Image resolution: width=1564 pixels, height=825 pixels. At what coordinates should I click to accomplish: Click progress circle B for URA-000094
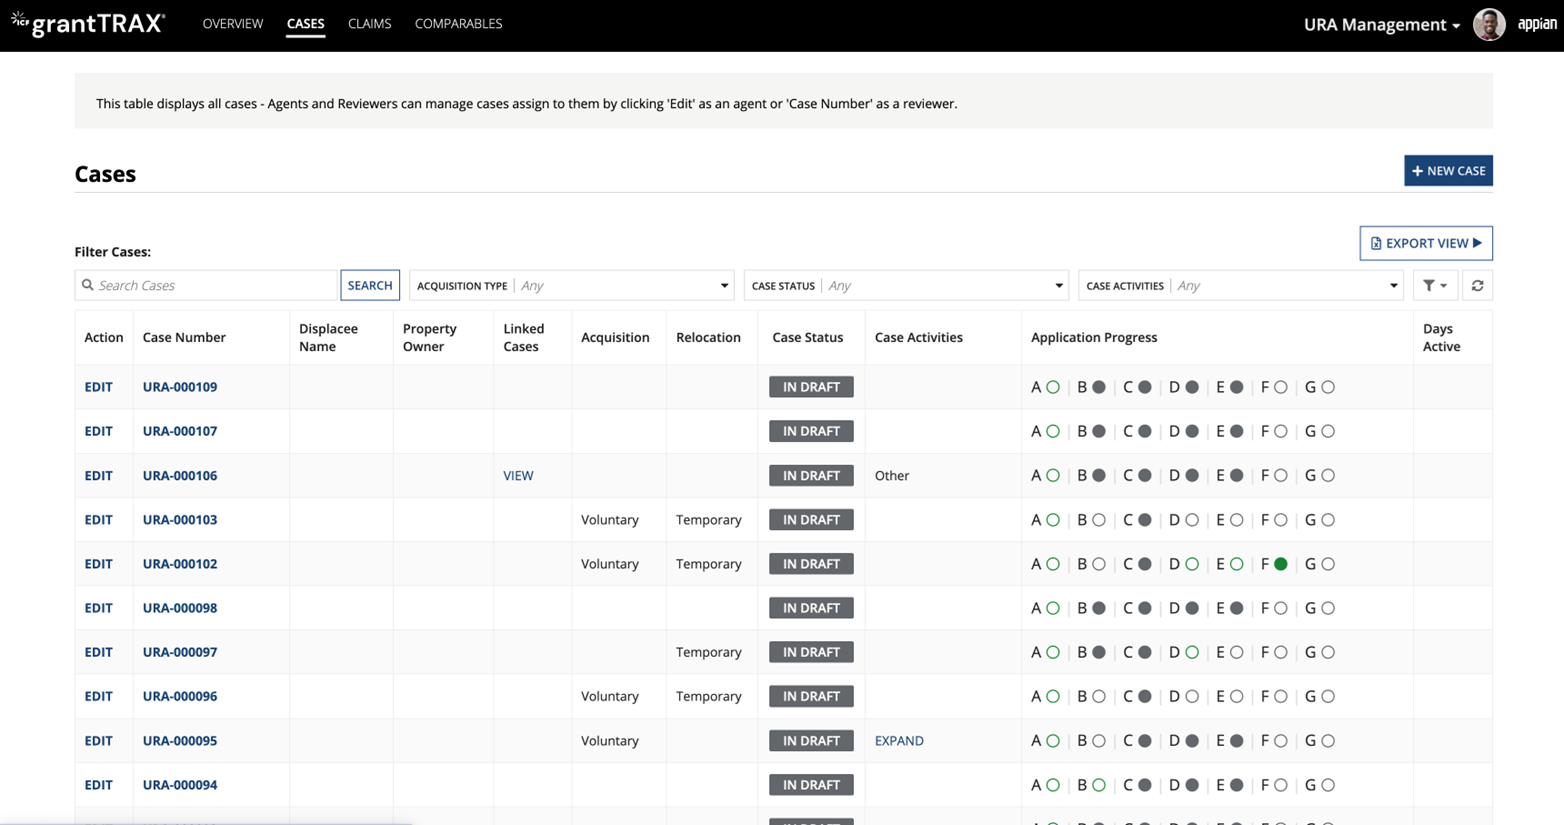tap(1099, 785)
